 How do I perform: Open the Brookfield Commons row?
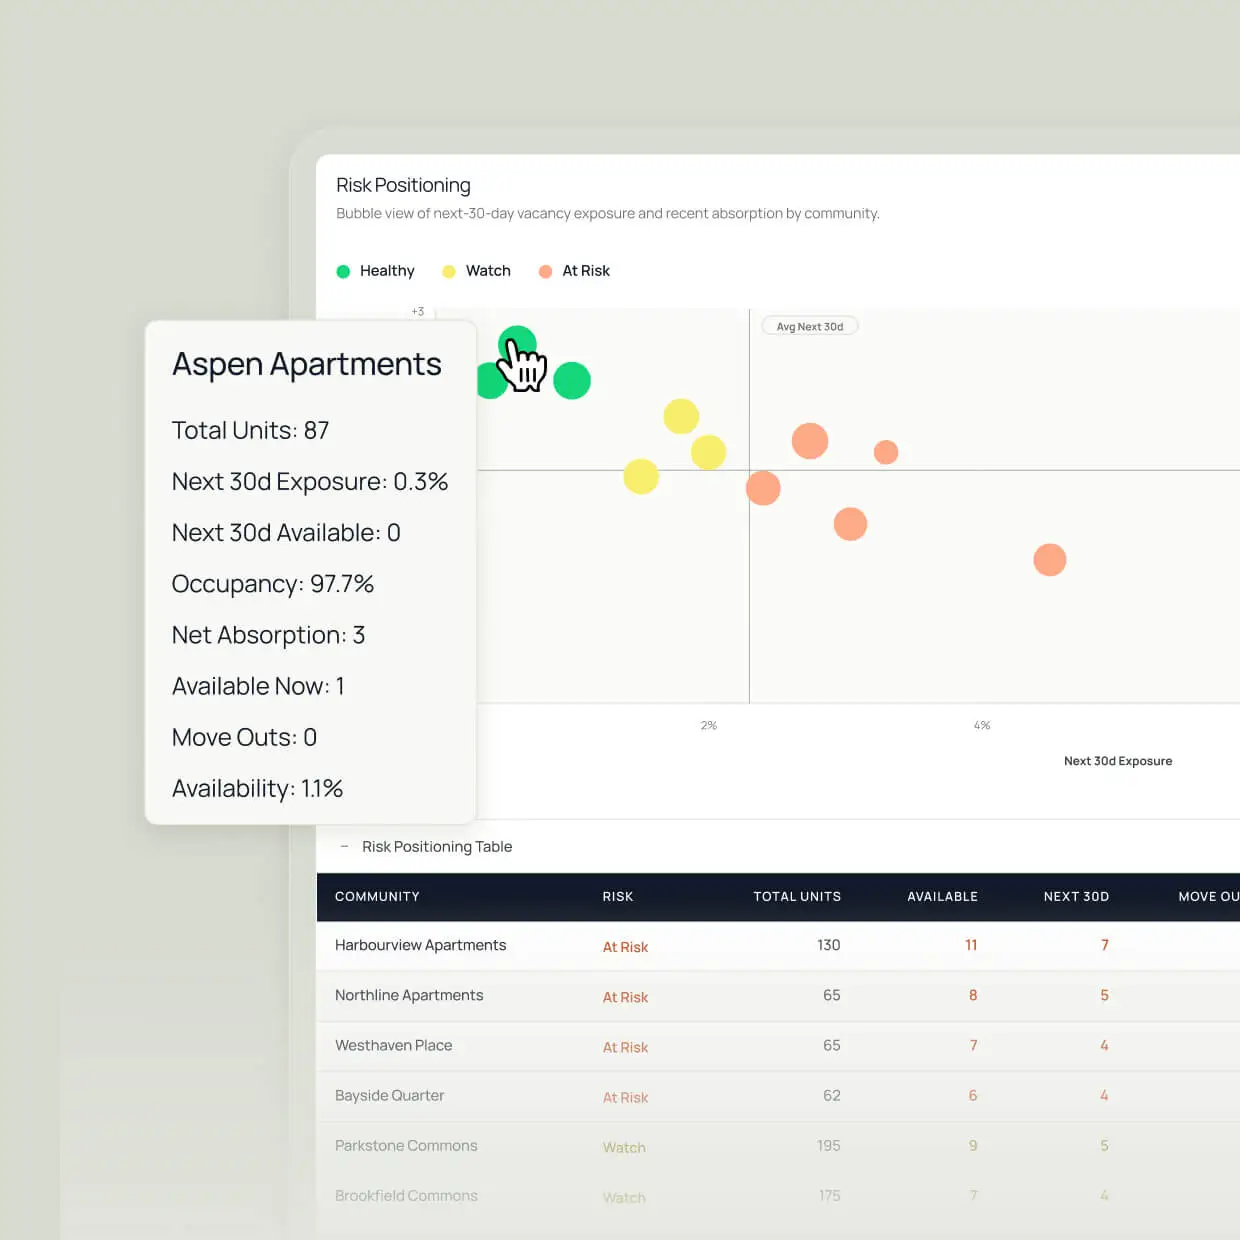[778, 1196]
